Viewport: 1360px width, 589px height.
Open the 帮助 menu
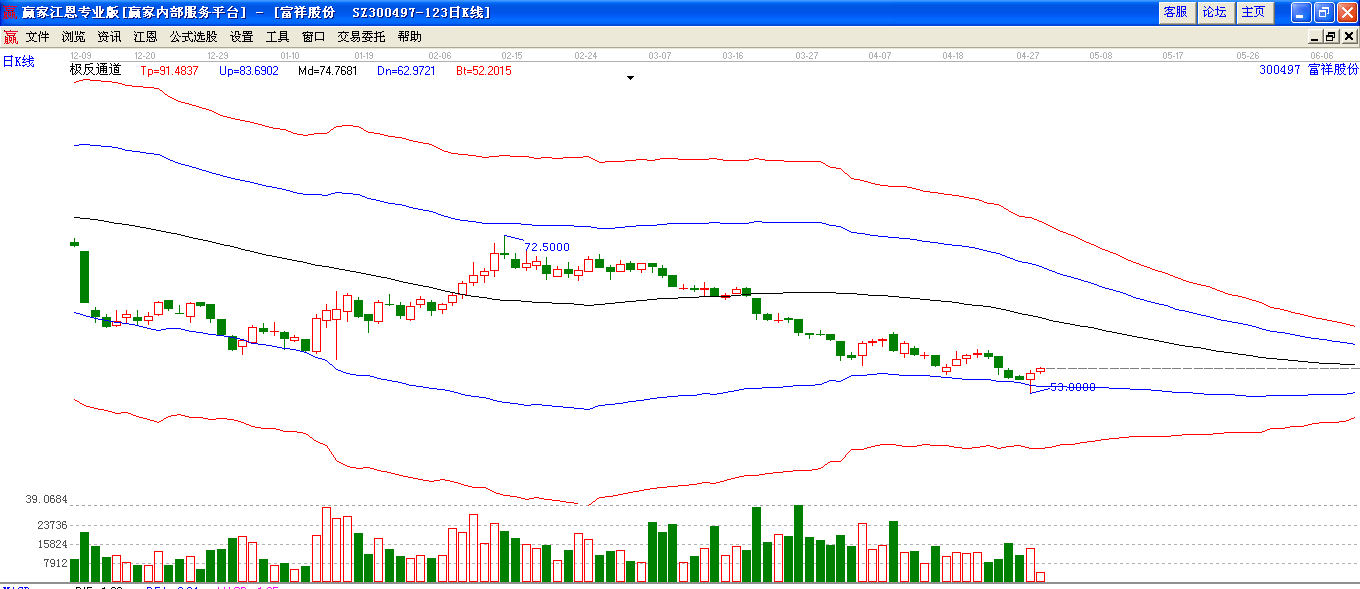410,37
